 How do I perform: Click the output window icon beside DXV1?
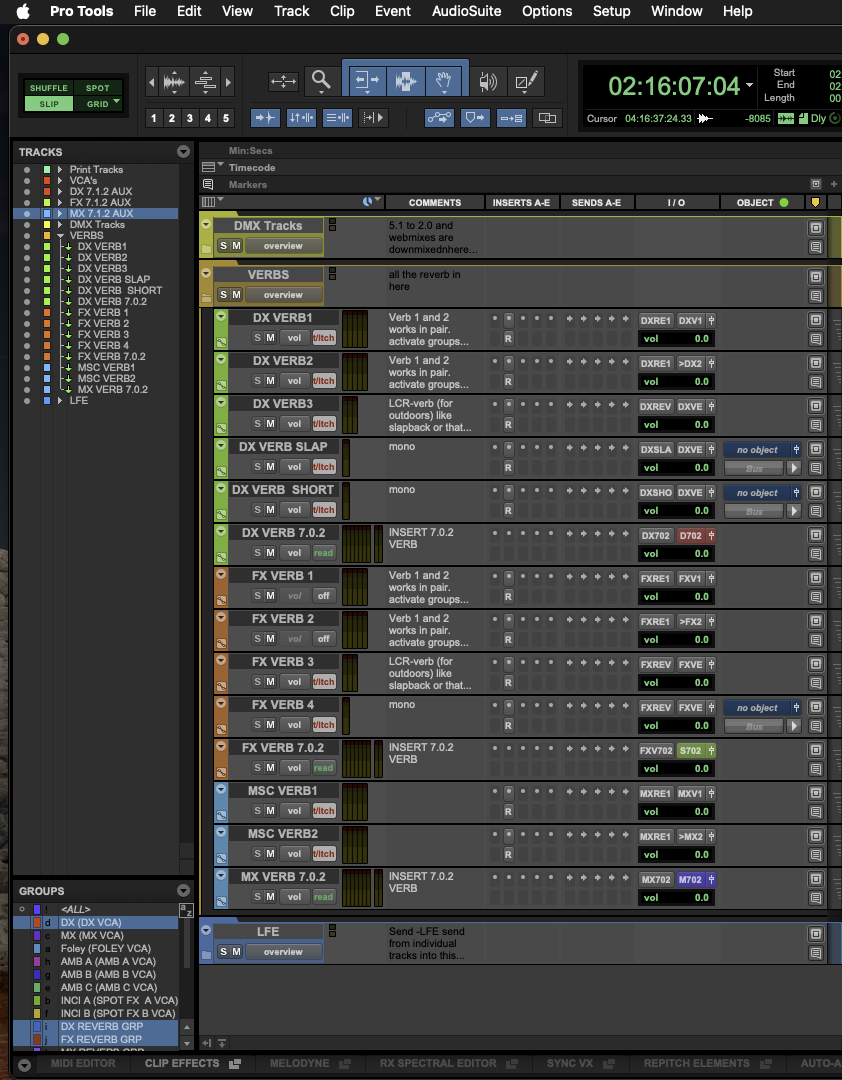pyautogui.click(x=710, y=320)
